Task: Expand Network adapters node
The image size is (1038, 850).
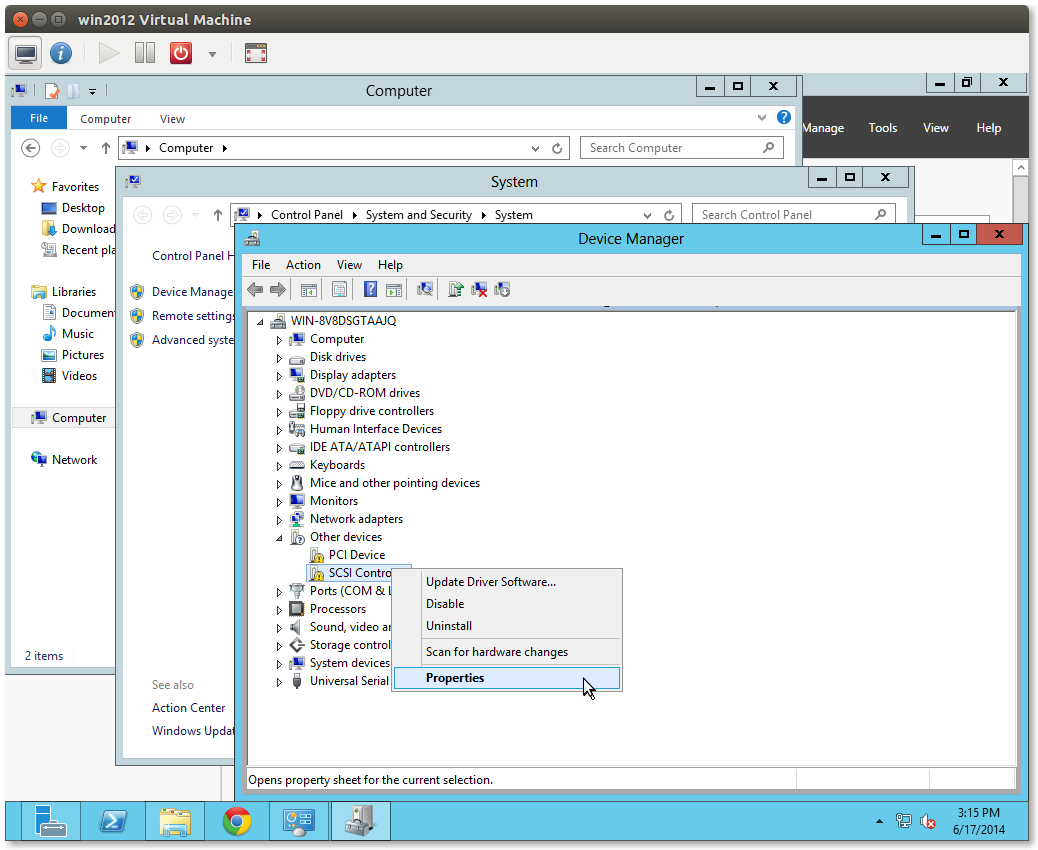Action: (x=279, y=520)
